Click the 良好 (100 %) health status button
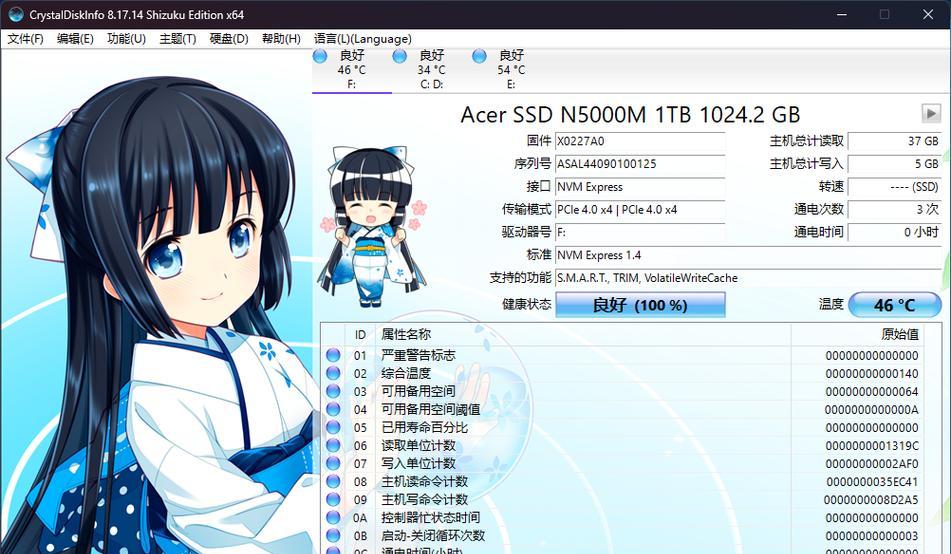Viewport: 951px width, 554px height. click(x=640, y=305)
